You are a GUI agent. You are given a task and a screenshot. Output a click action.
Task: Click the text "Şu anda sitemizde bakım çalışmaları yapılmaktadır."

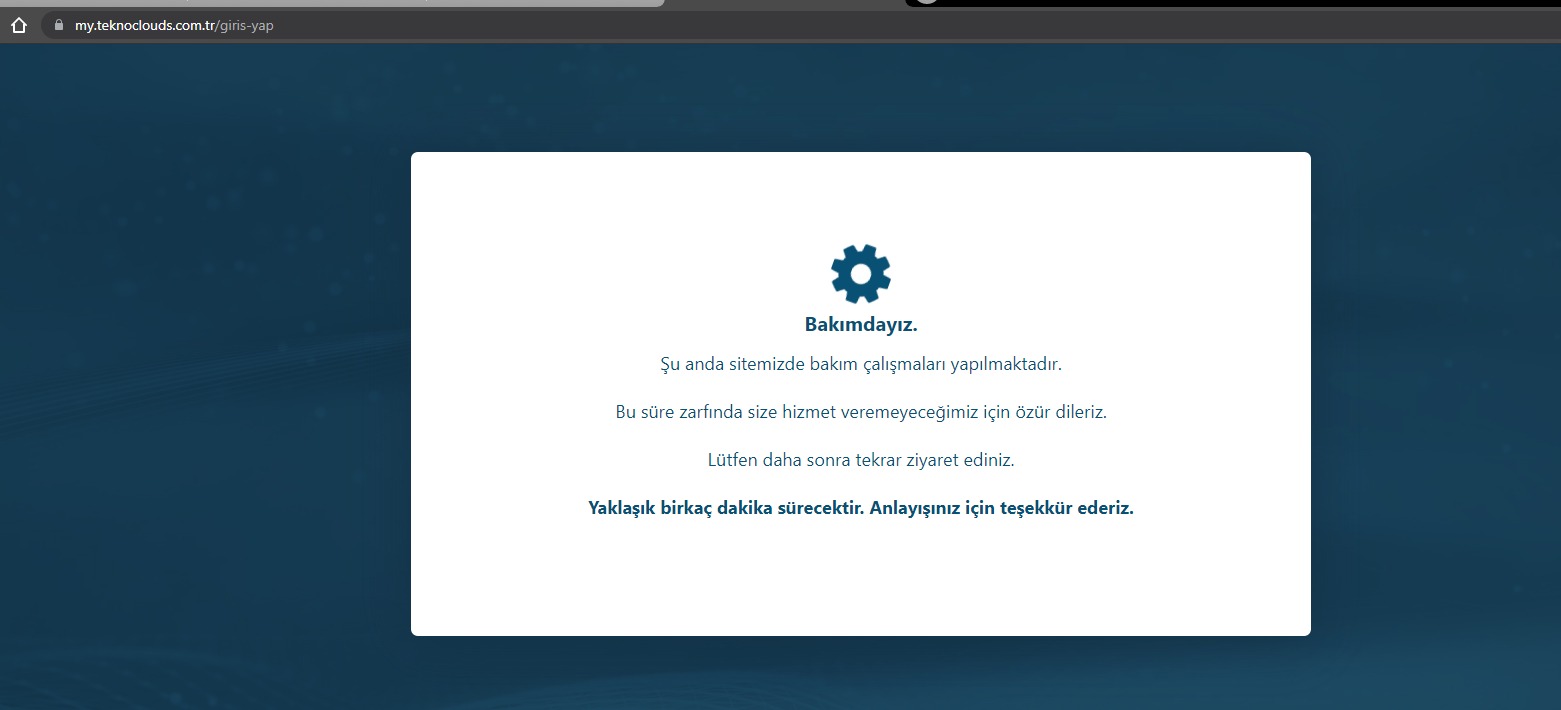point(861,364)
